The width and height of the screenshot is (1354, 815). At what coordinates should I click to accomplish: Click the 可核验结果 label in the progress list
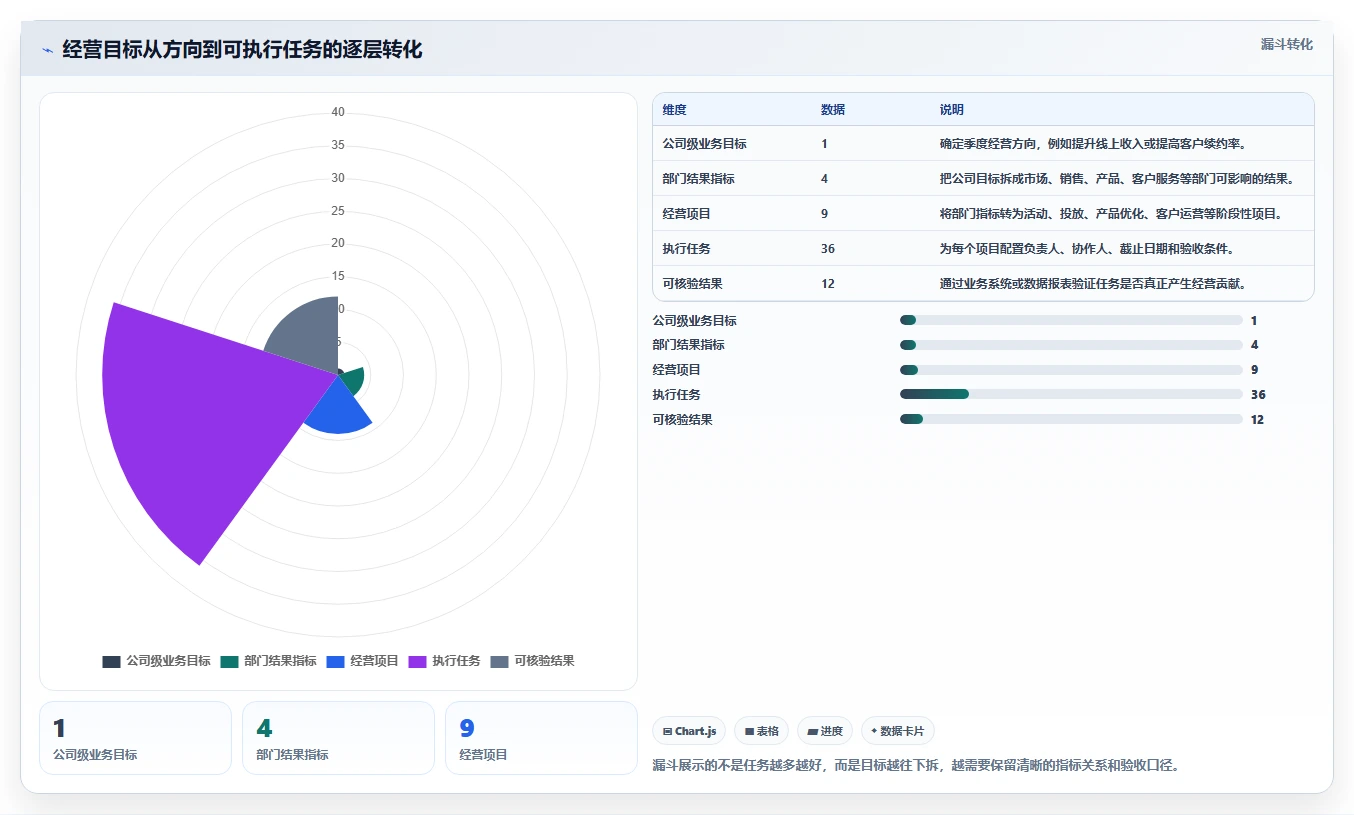[683, 420]
